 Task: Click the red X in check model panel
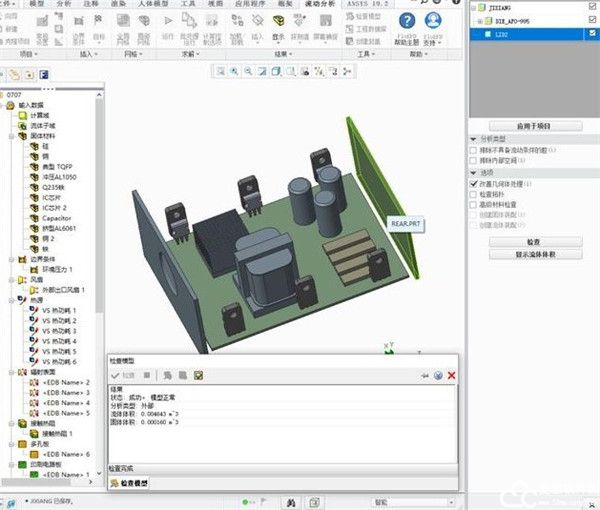pos(451,375)
